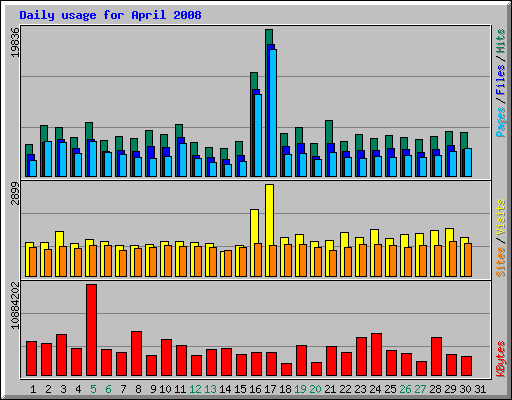Click day label 12 on the x-axis
Screen dimensions: 512x400
tap(195, 389)
